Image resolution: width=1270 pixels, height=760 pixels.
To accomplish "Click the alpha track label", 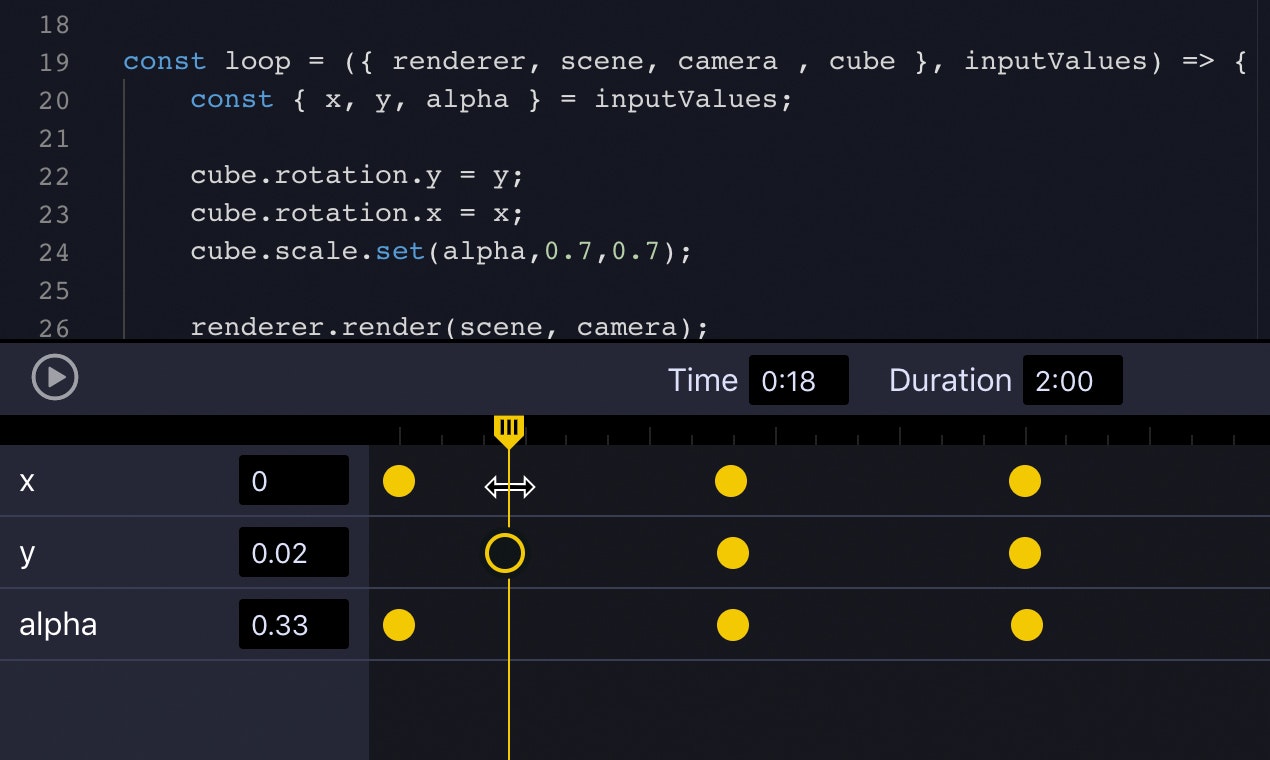I will 58,624.
